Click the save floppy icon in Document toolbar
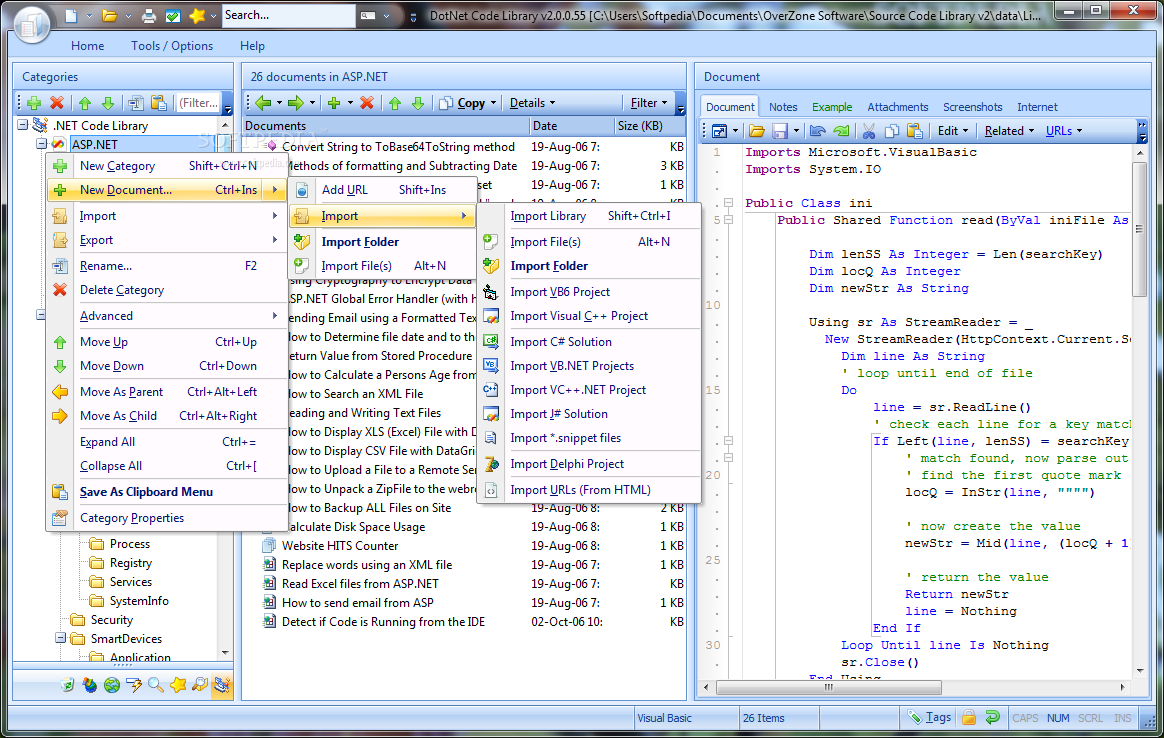The width and height of the screenshot is (1164, 738). point(779,131)
